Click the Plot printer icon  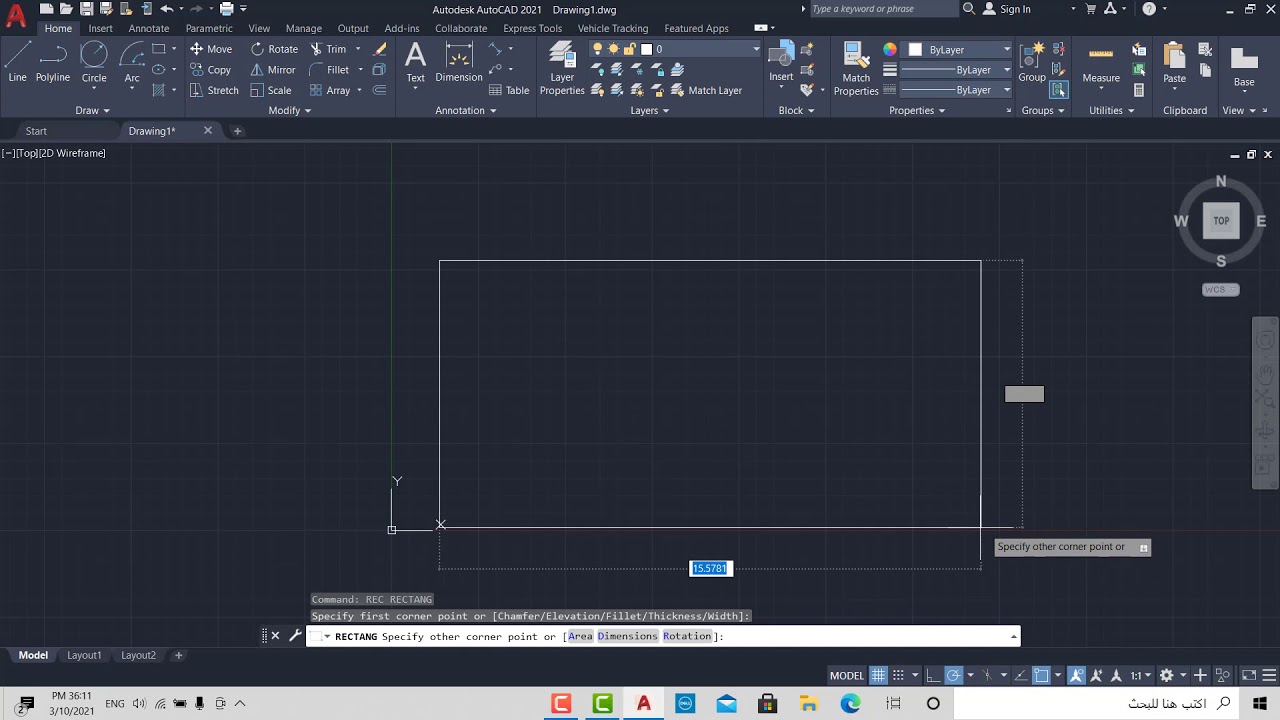point(227,9)
